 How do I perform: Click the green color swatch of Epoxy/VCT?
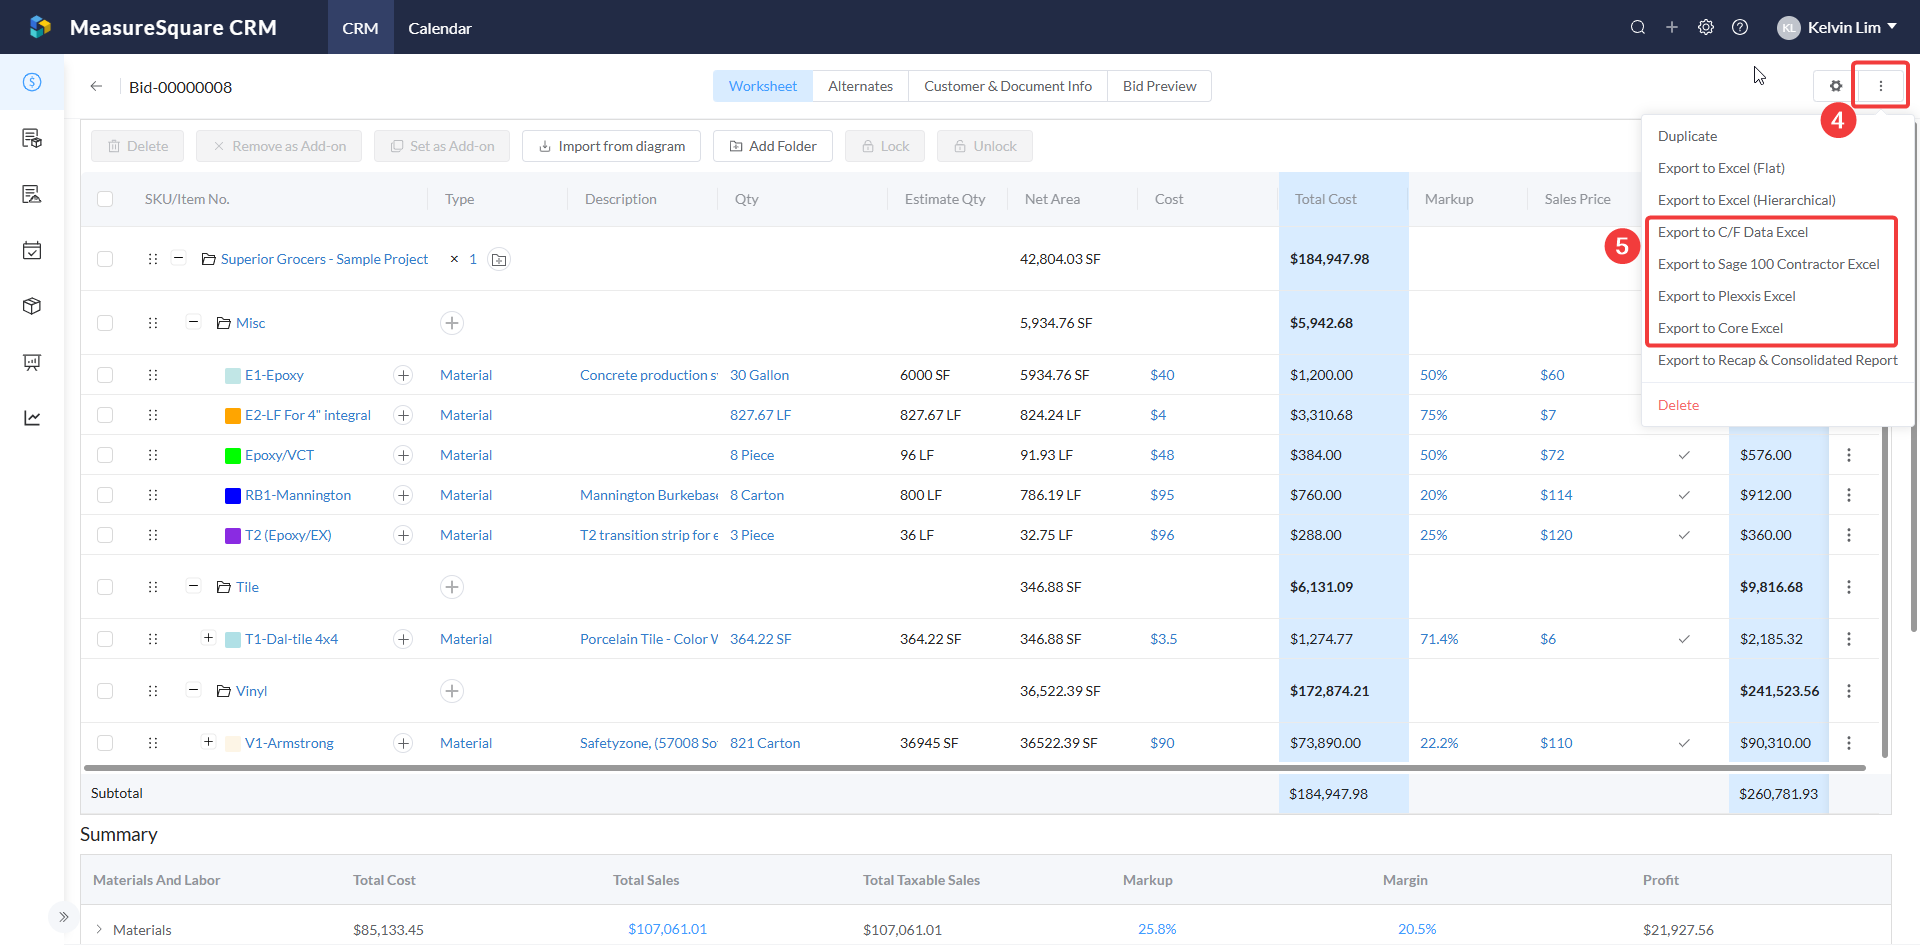click(233, 455)
